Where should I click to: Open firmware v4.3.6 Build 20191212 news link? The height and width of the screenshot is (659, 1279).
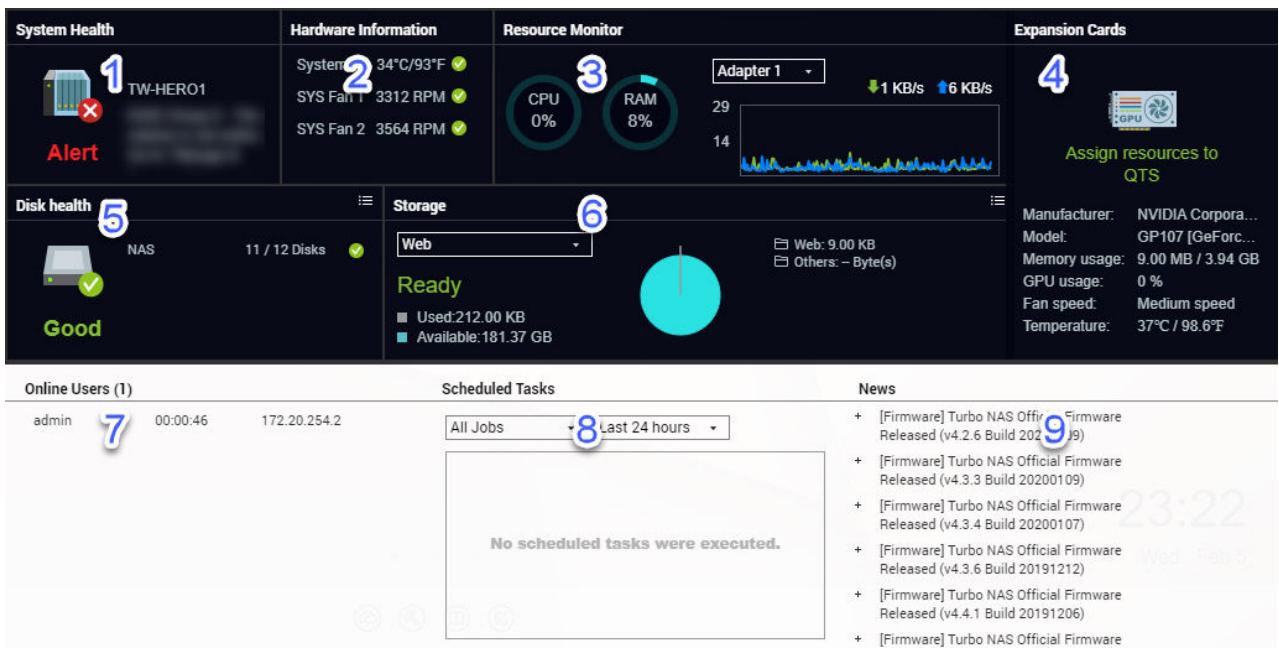tap(1000, 558)
